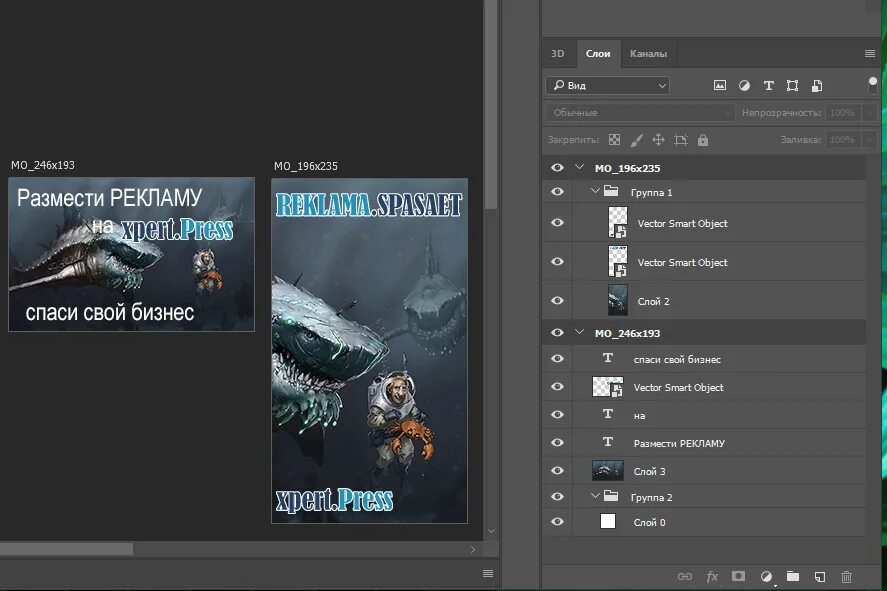Switch to the Каналы tab
The height and width of the screenshot is (591, 887).
(648, 54)
